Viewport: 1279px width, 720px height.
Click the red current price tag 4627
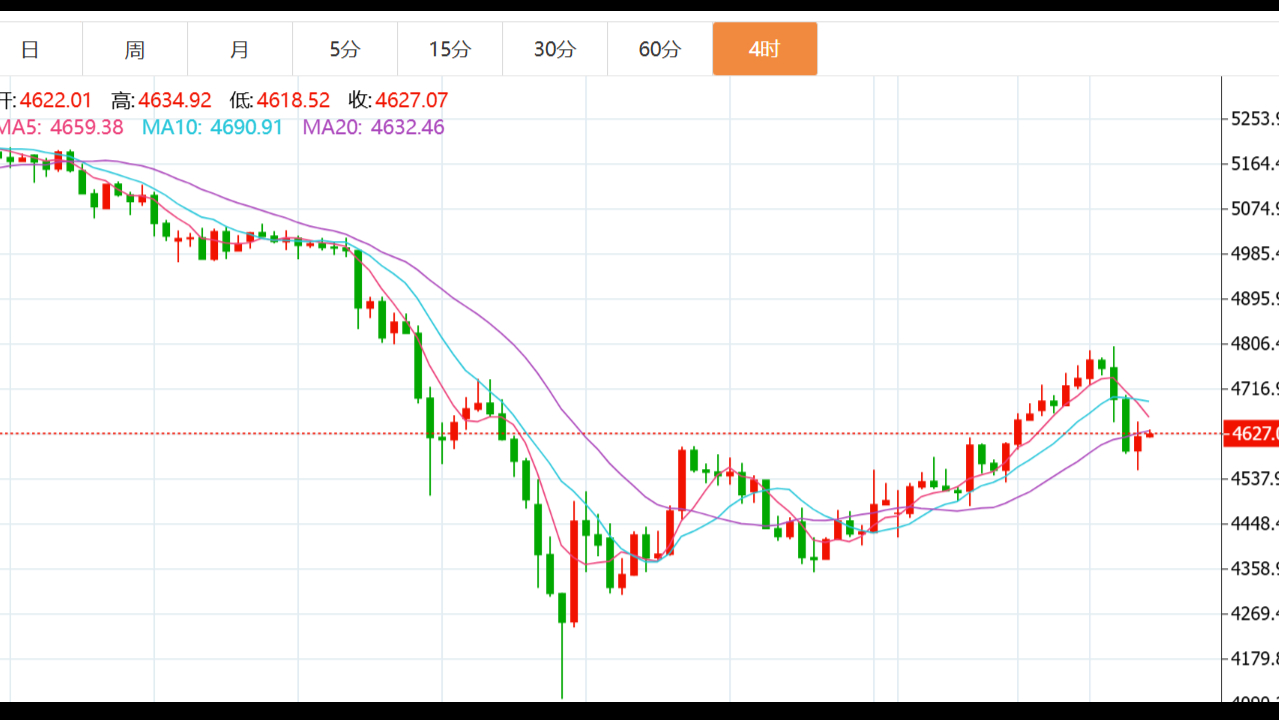(x=1253, y=434)
